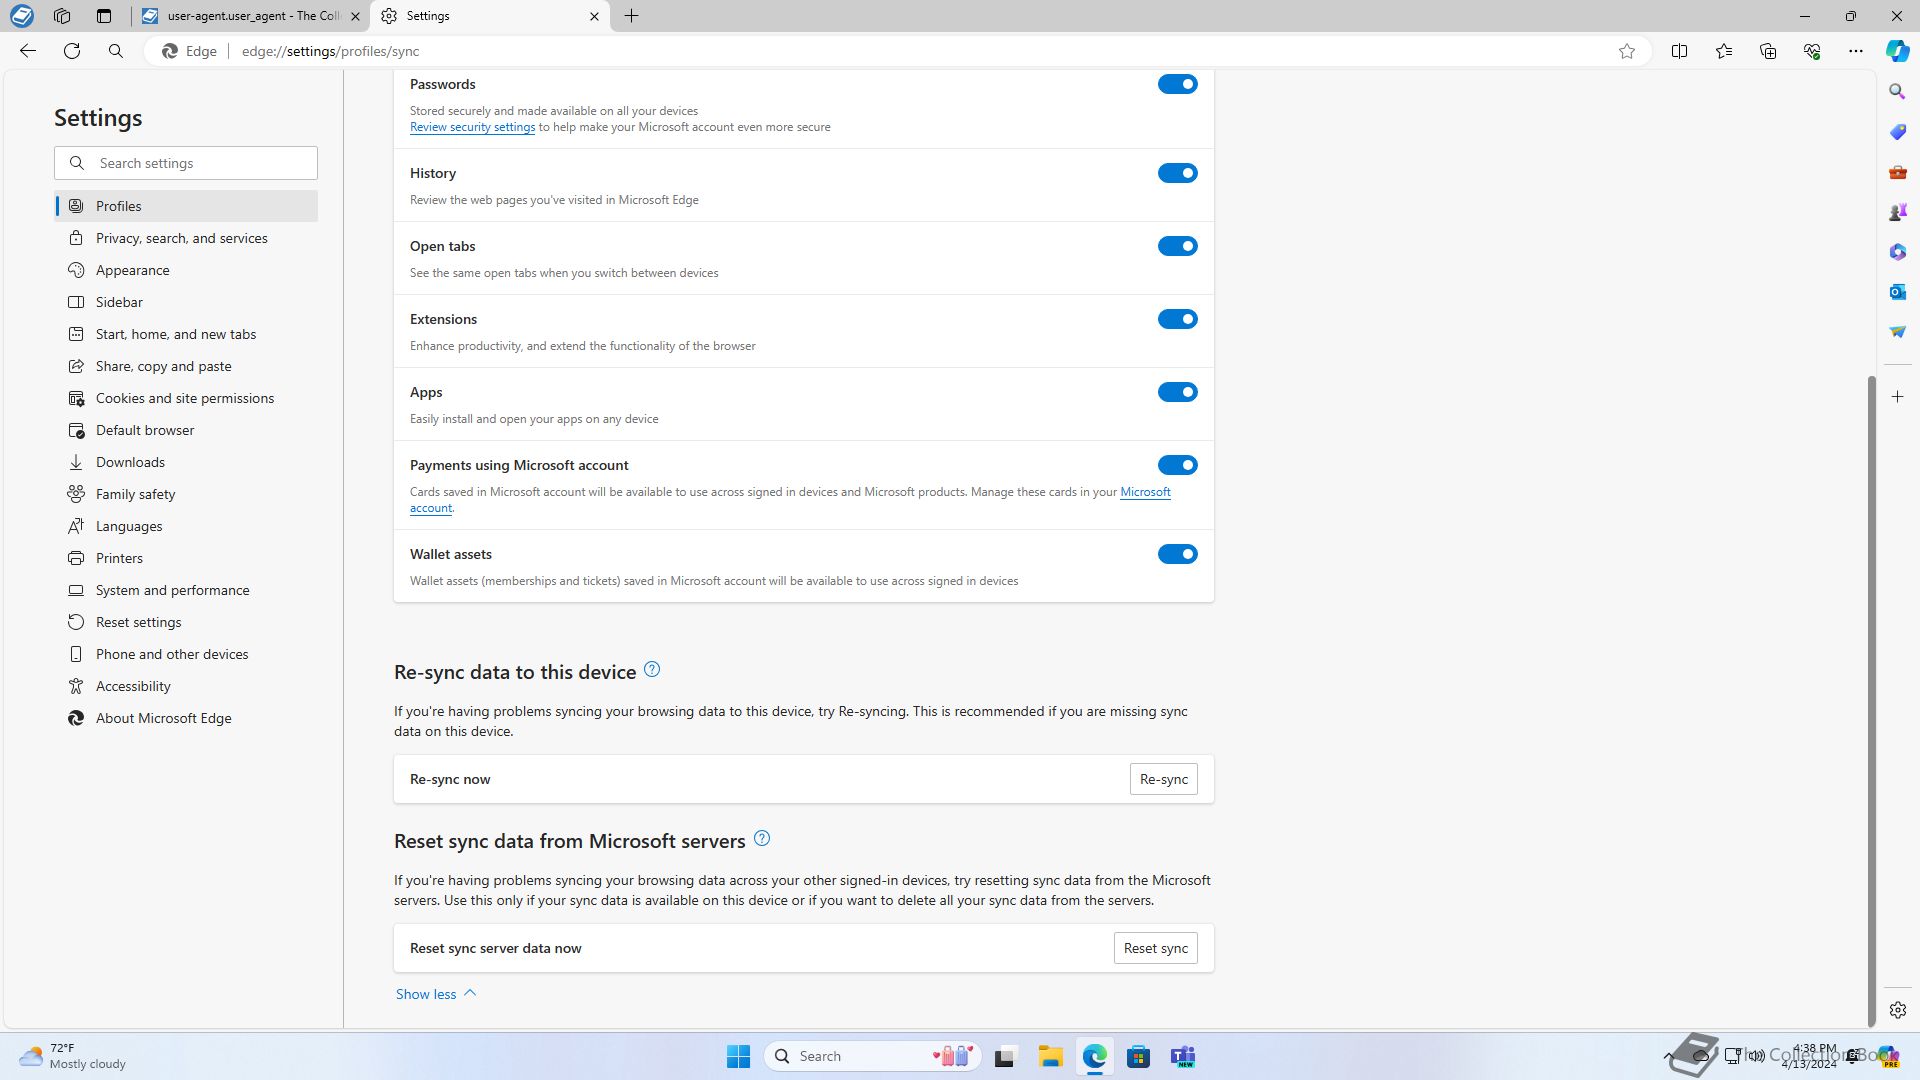This screenshot has width=1920, height=1080.
Task: Toggle Apps sync switch
Action: tap(1177, 393)
